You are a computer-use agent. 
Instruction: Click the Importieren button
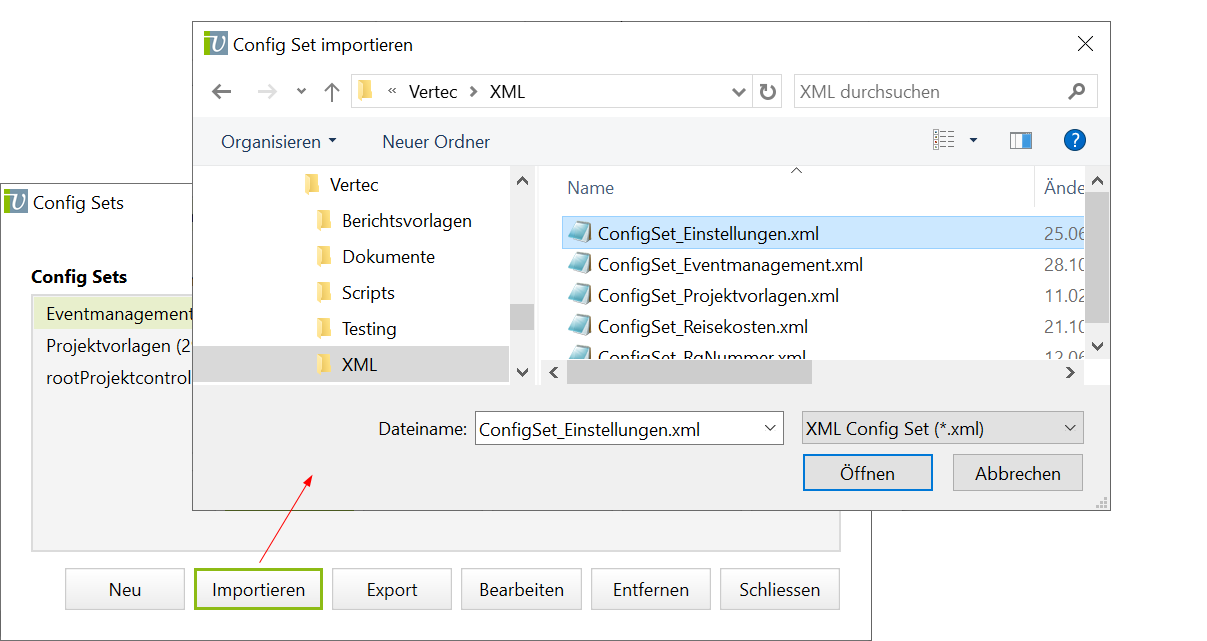pyautogui.click(x=258, y=590)
